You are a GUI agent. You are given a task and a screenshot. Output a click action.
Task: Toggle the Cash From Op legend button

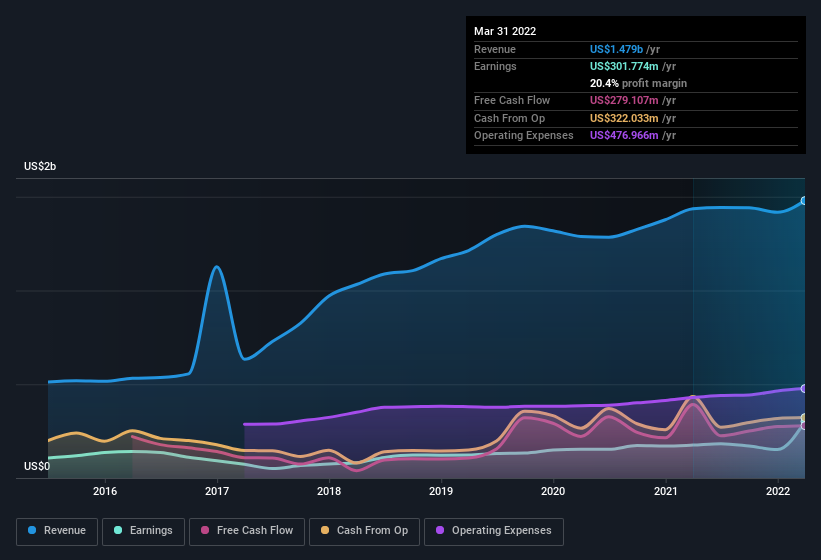(x=364, y=531)
